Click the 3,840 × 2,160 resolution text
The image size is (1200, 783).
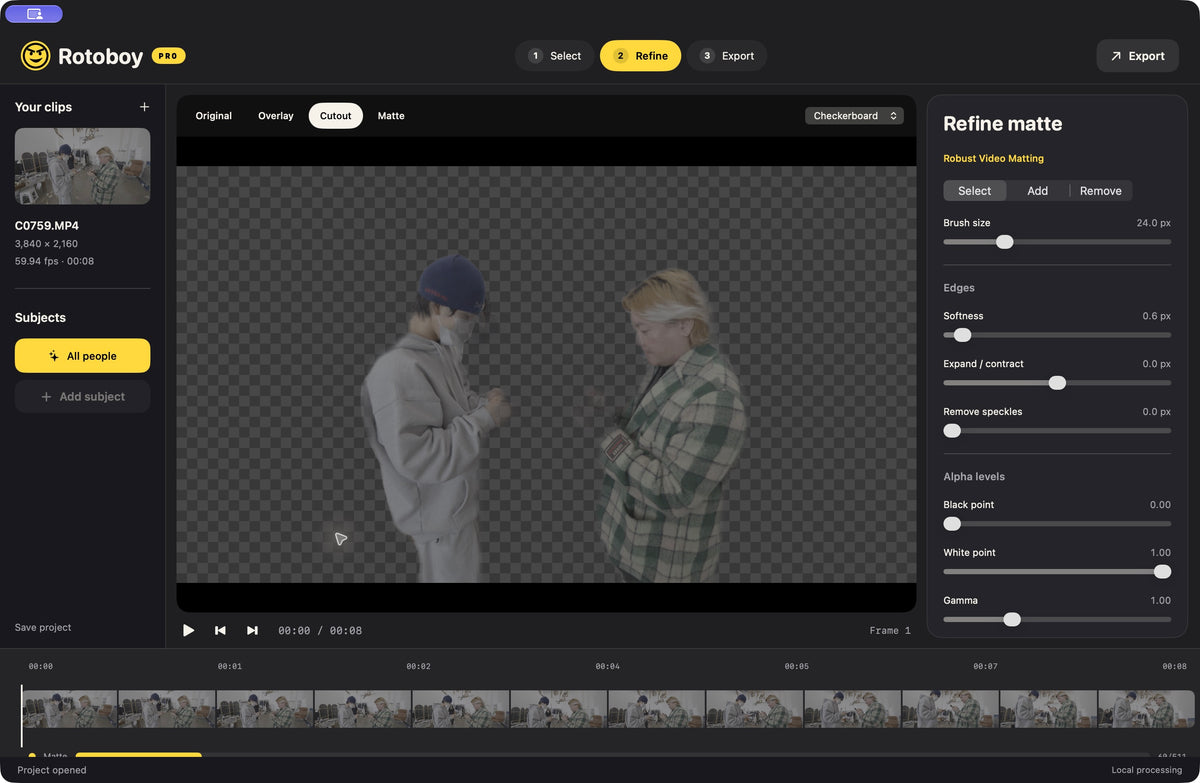46,244
